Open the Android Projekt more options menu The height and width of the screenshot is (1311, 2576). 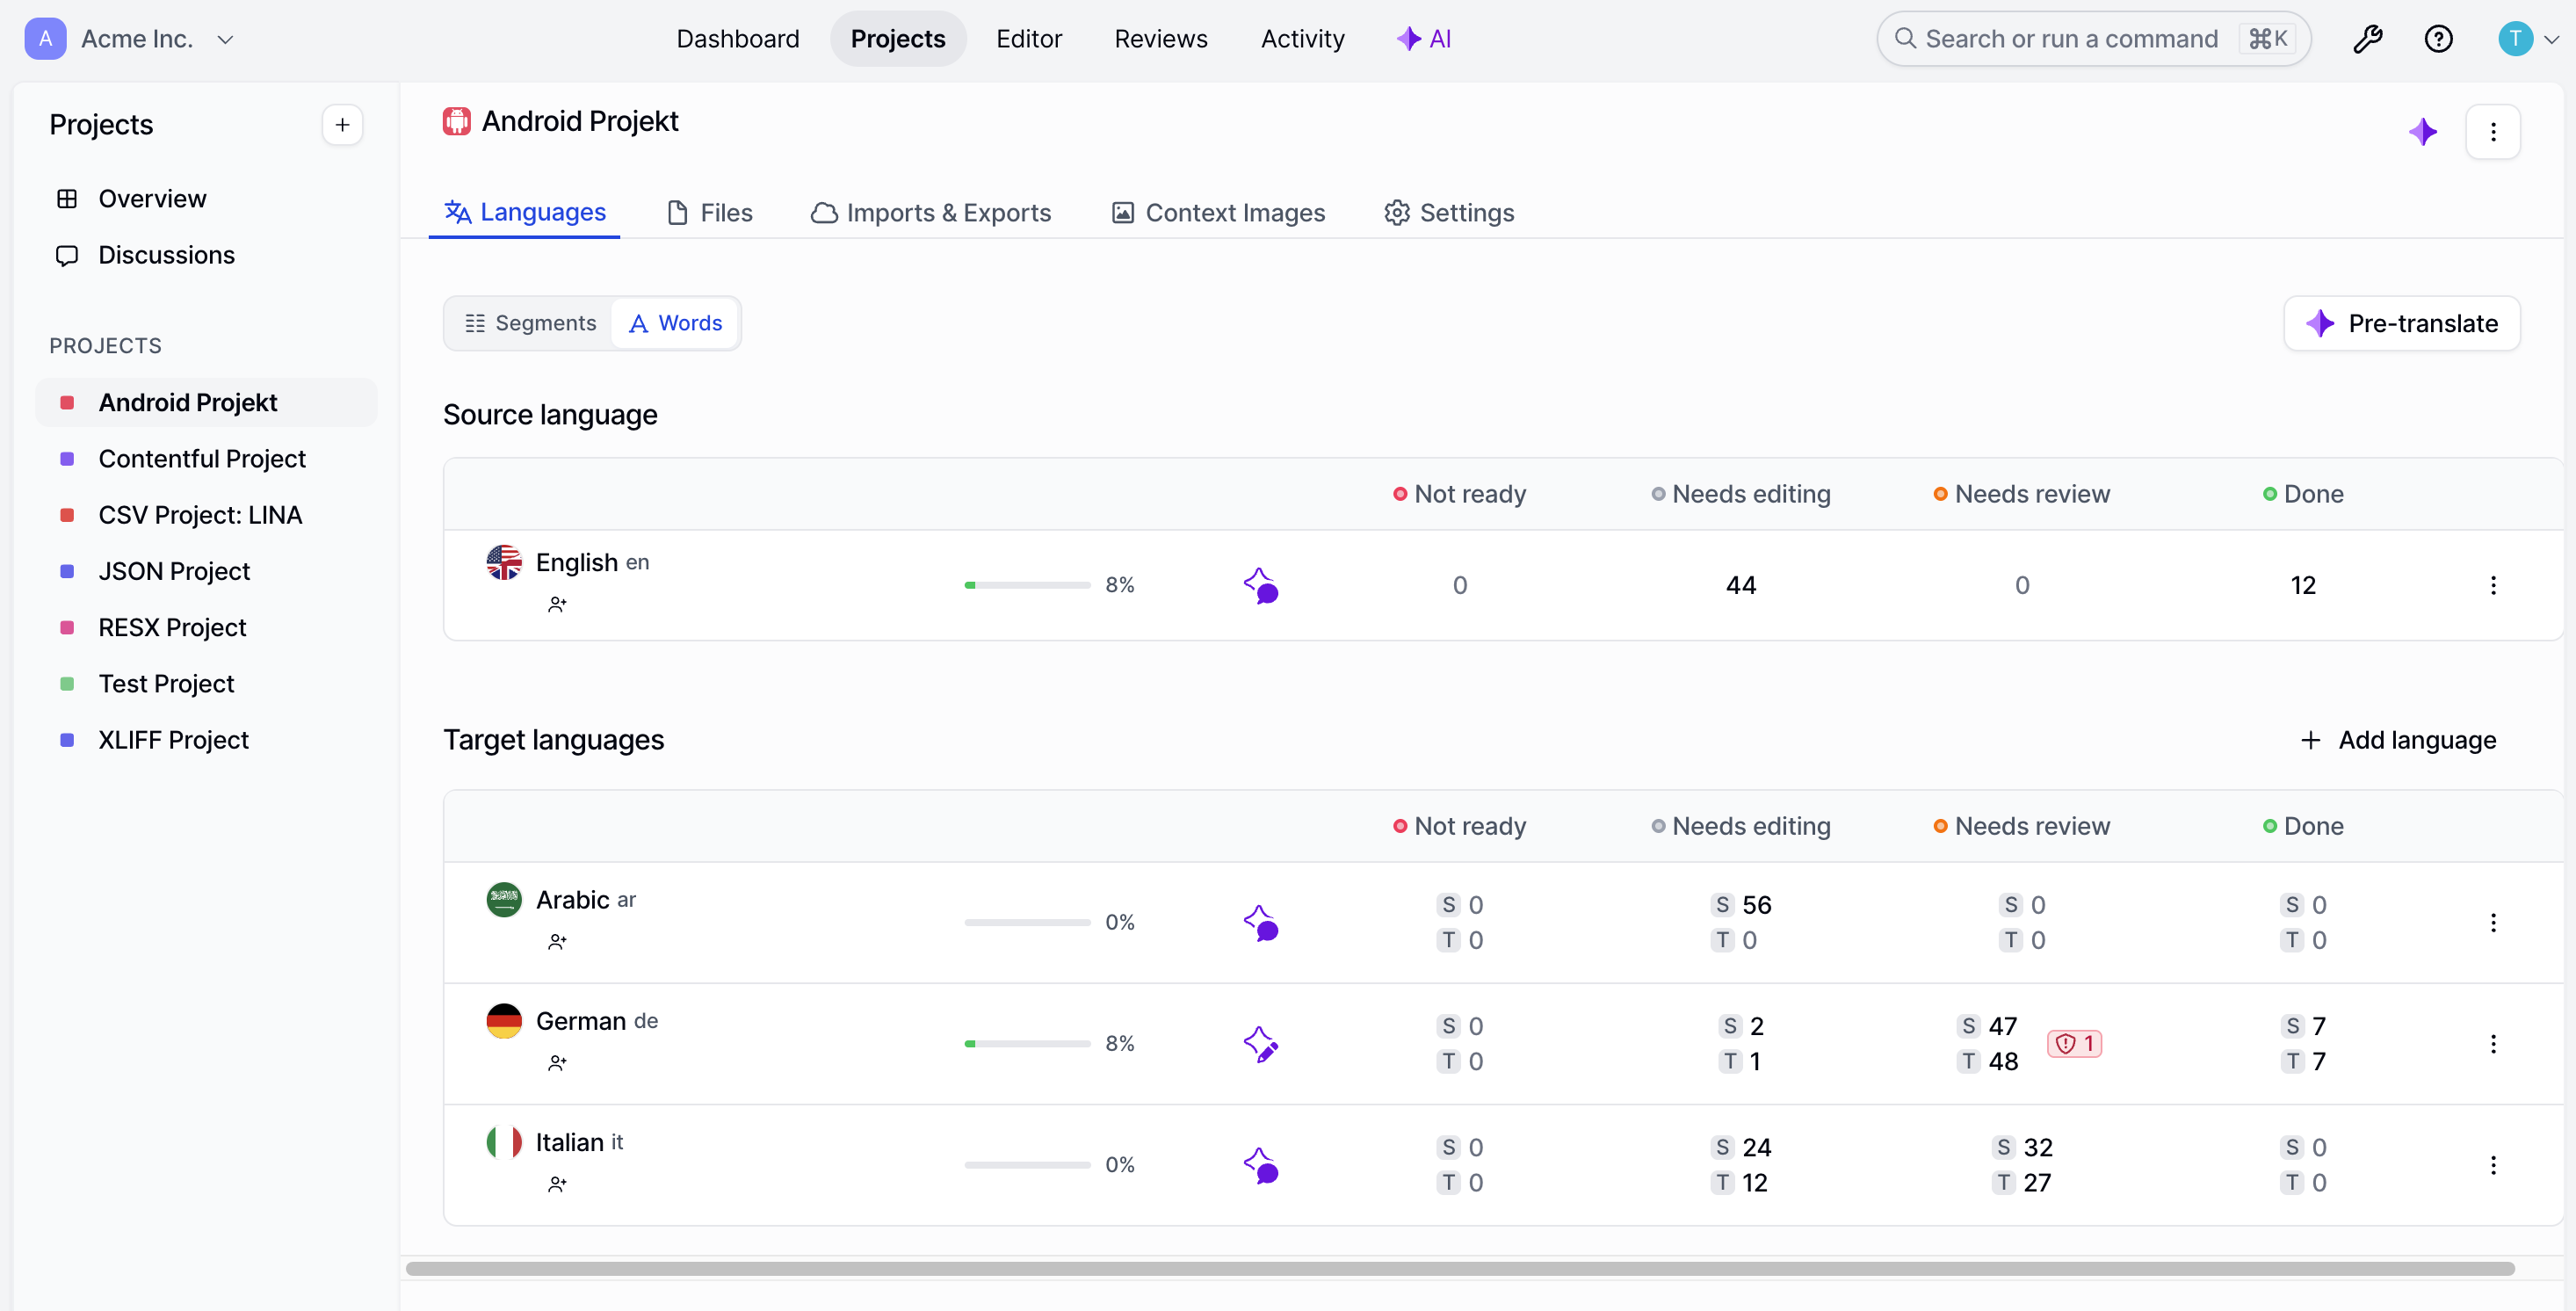pos(2492,132)
